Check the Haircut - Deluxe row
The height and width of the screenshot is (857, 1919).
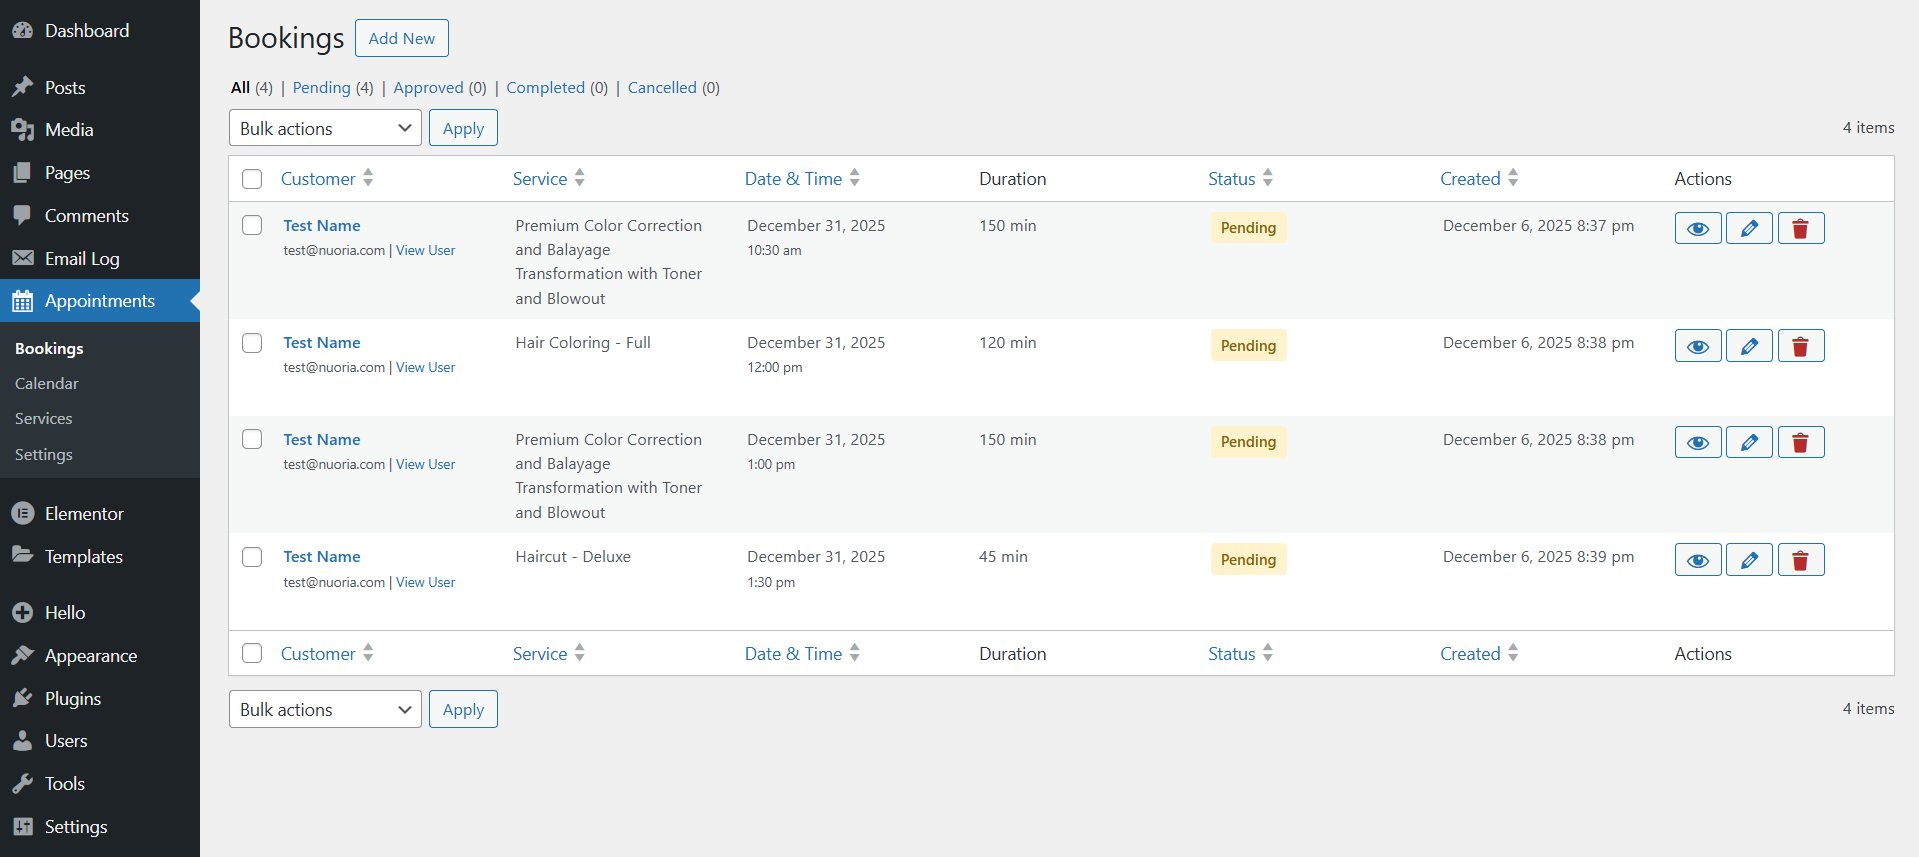[x=252, y=557]
